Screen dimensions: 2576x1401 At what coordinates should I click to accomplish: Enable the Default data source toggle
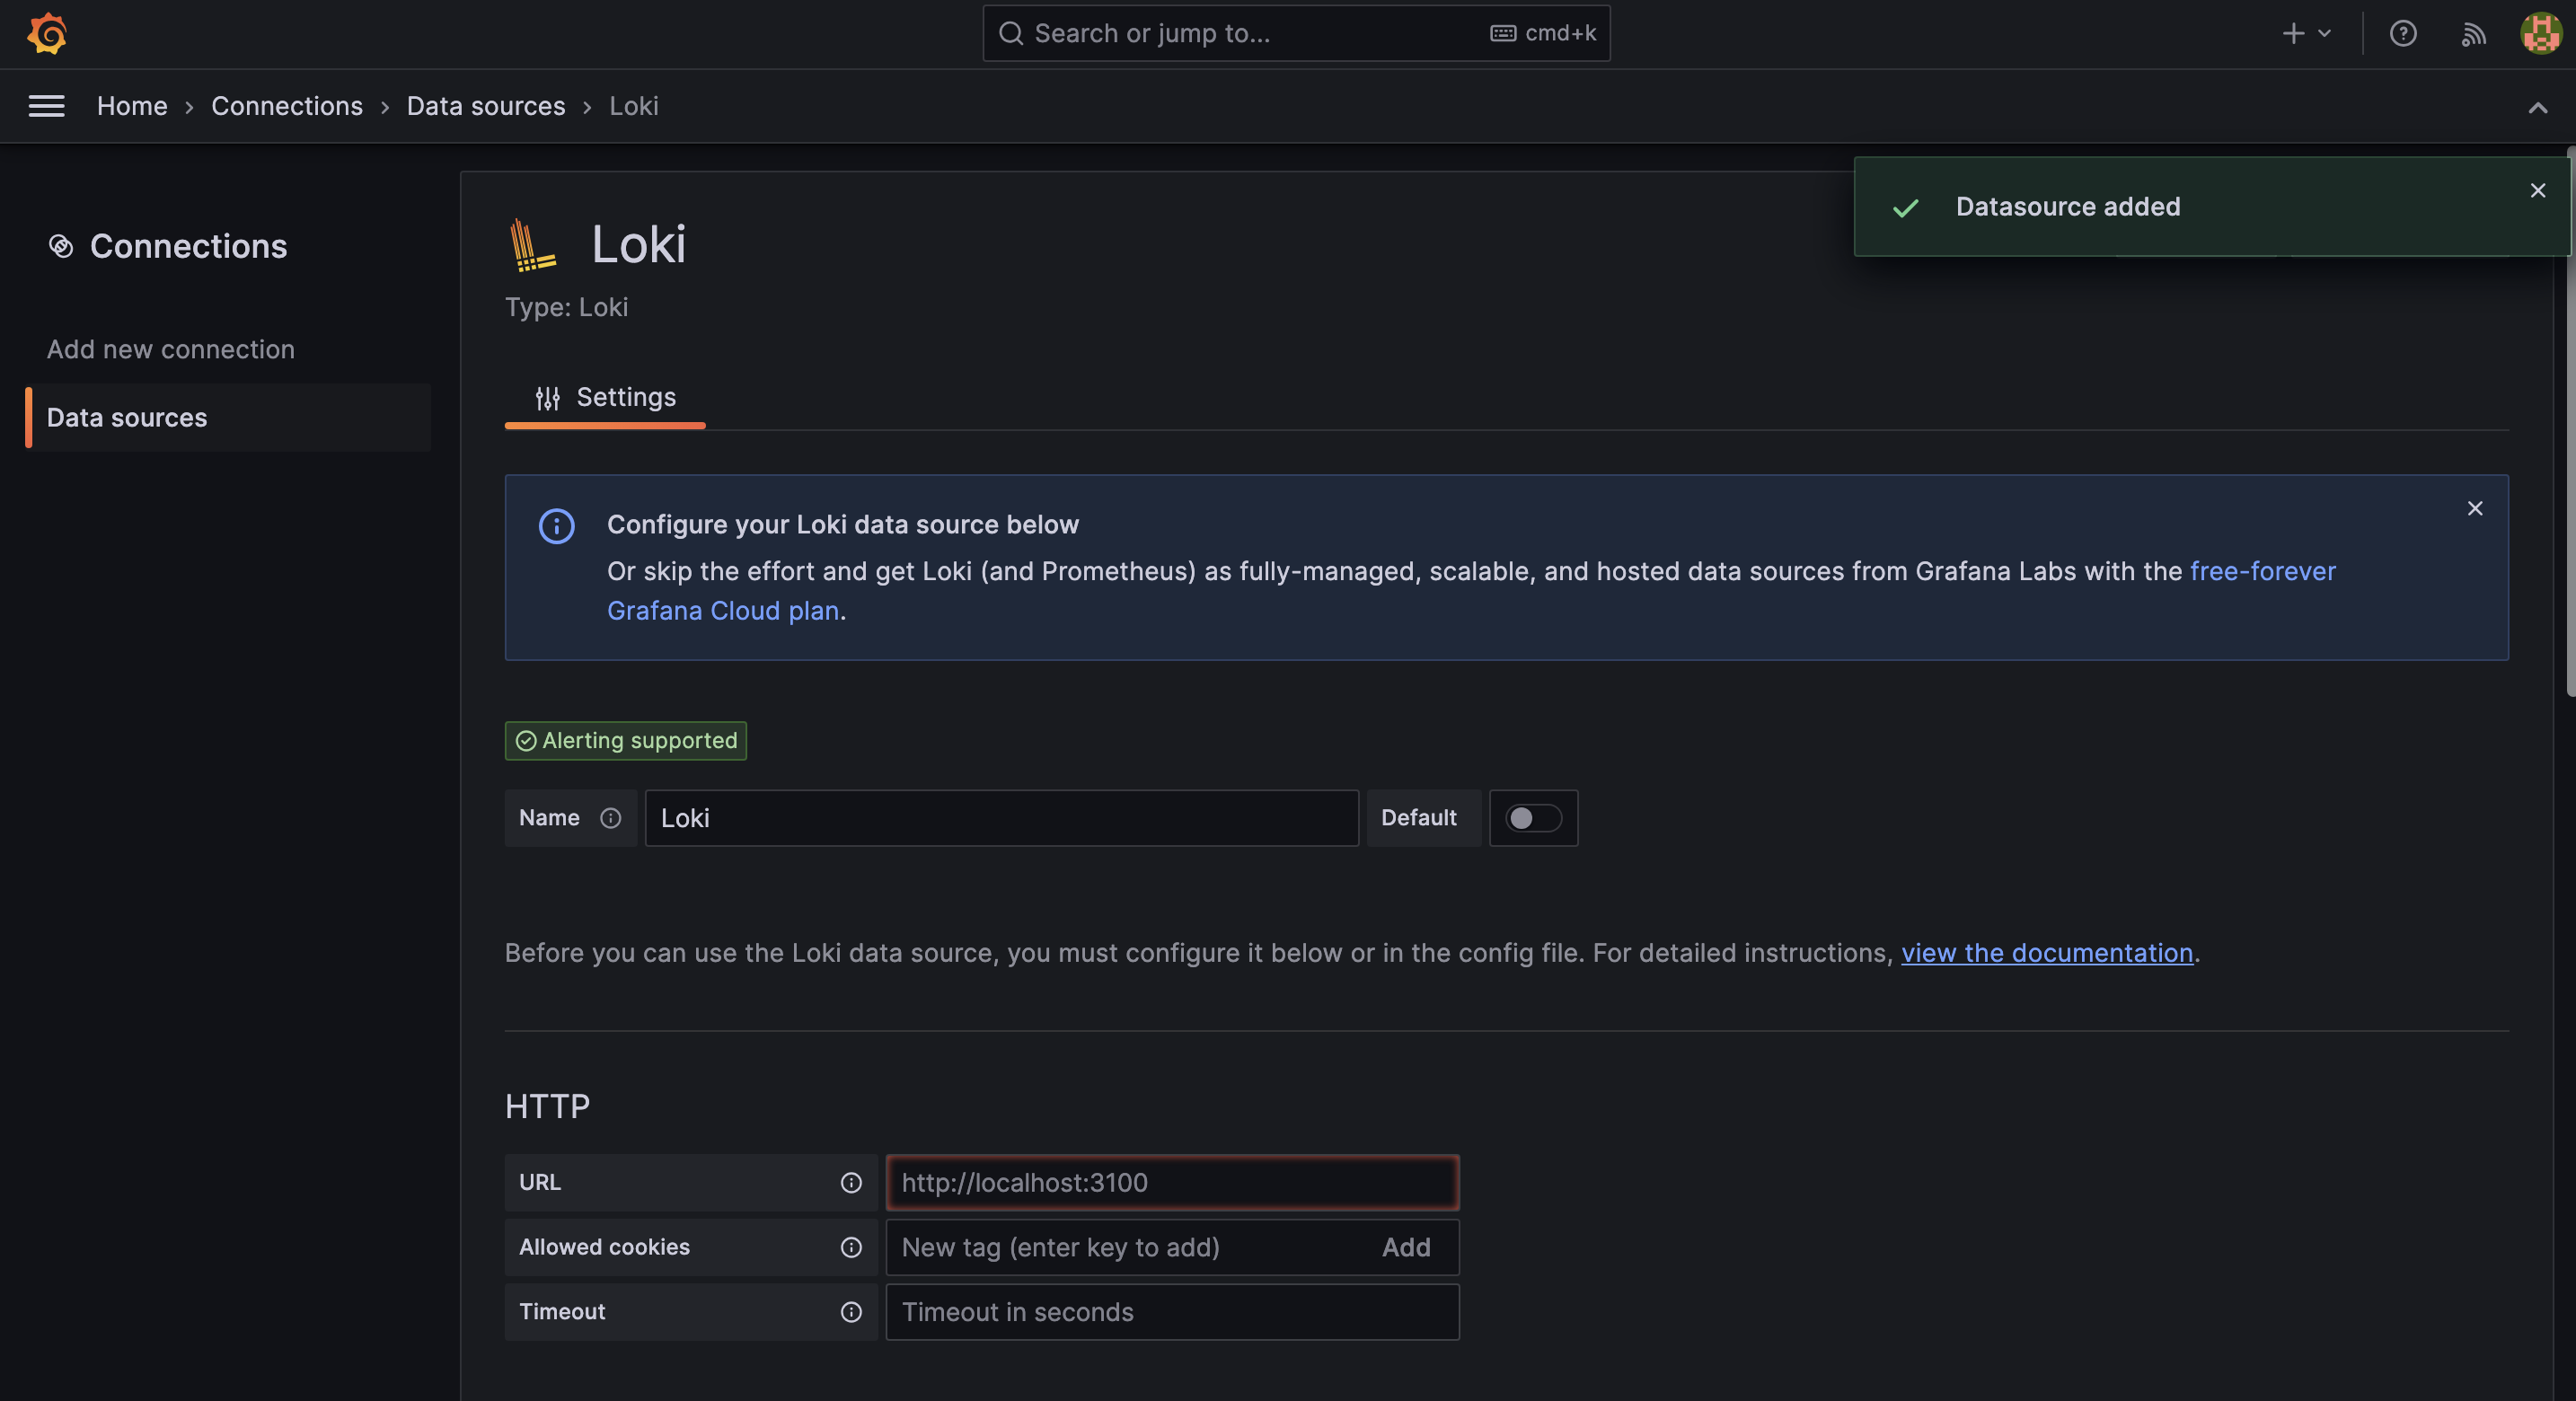[x=1533, y=818]
